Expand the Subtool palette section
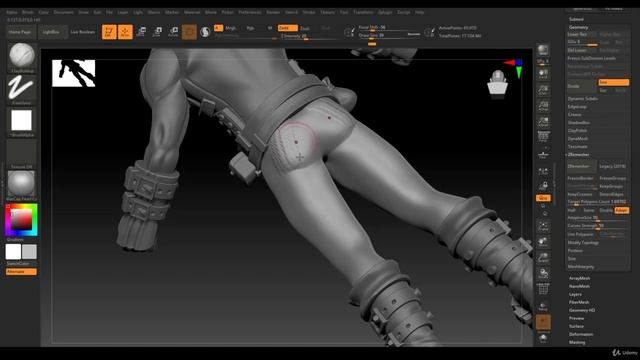640x360 pixels. click(576, 19)
